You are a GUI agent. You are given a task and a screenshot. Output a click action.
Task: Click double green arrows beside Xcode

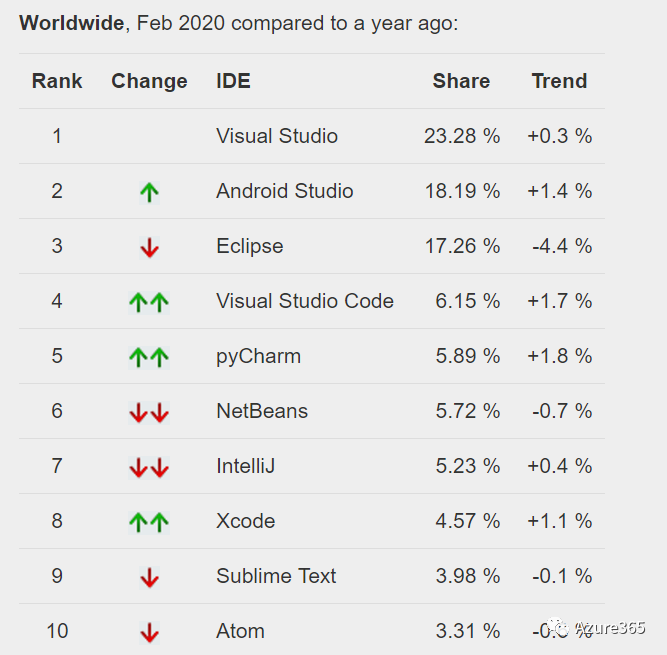click(149, 522)
